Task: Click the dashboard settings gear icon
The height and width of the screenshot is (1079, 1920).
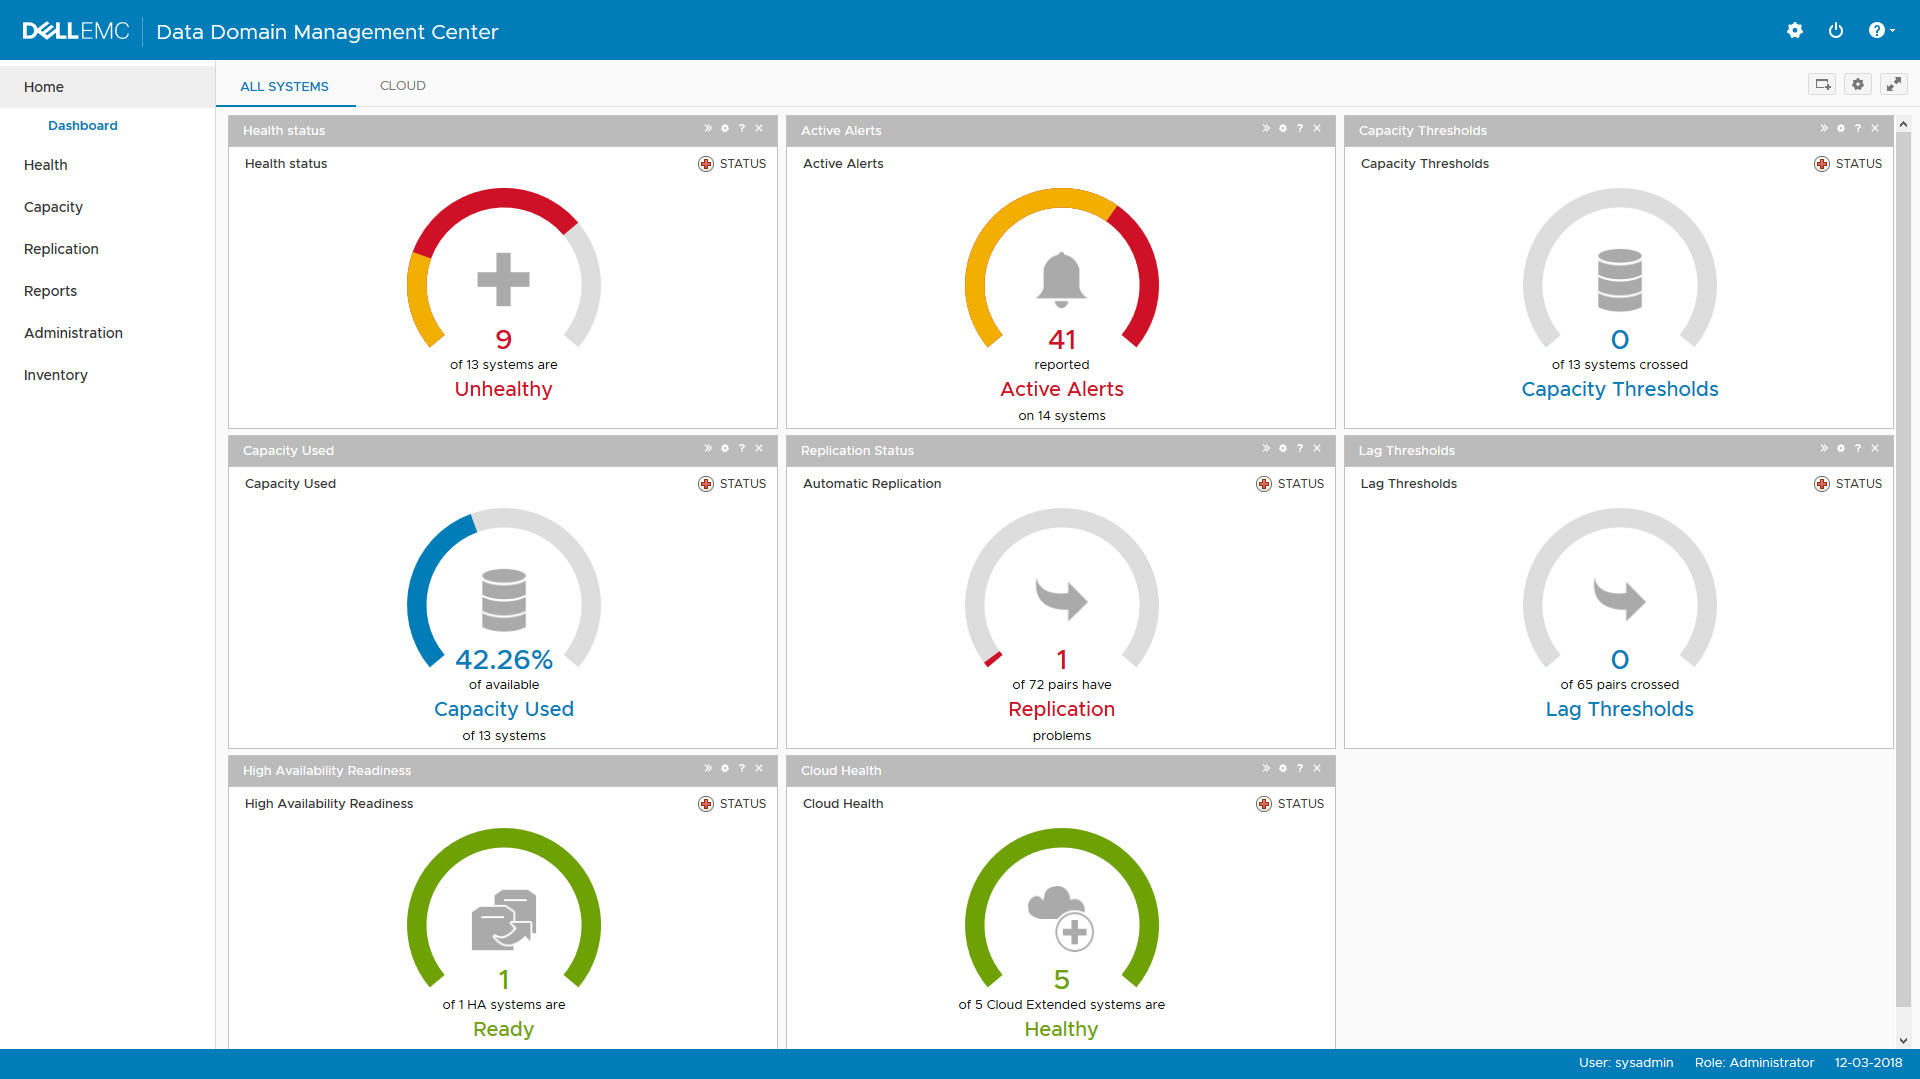Action: click(x=1857, y=84)
